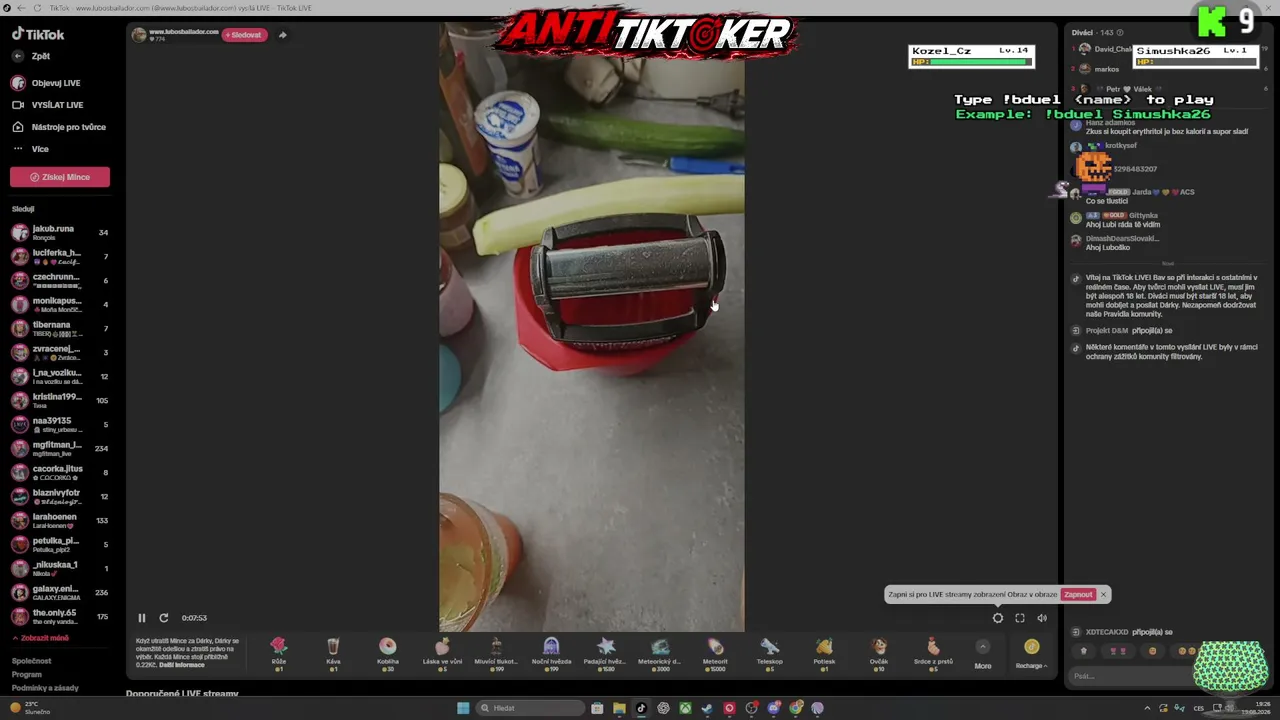Enable picture-in-picture with Zapnout
The height and width of the screenshot is (720, 1280).
click(1078, 595)
